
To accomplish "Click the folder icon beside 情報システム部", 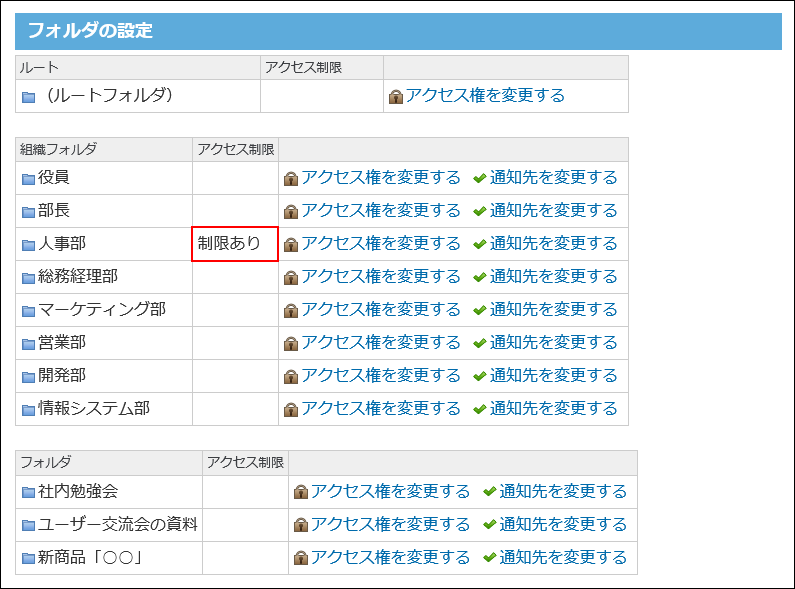I will pyautogui.click(x=28, y=410).
